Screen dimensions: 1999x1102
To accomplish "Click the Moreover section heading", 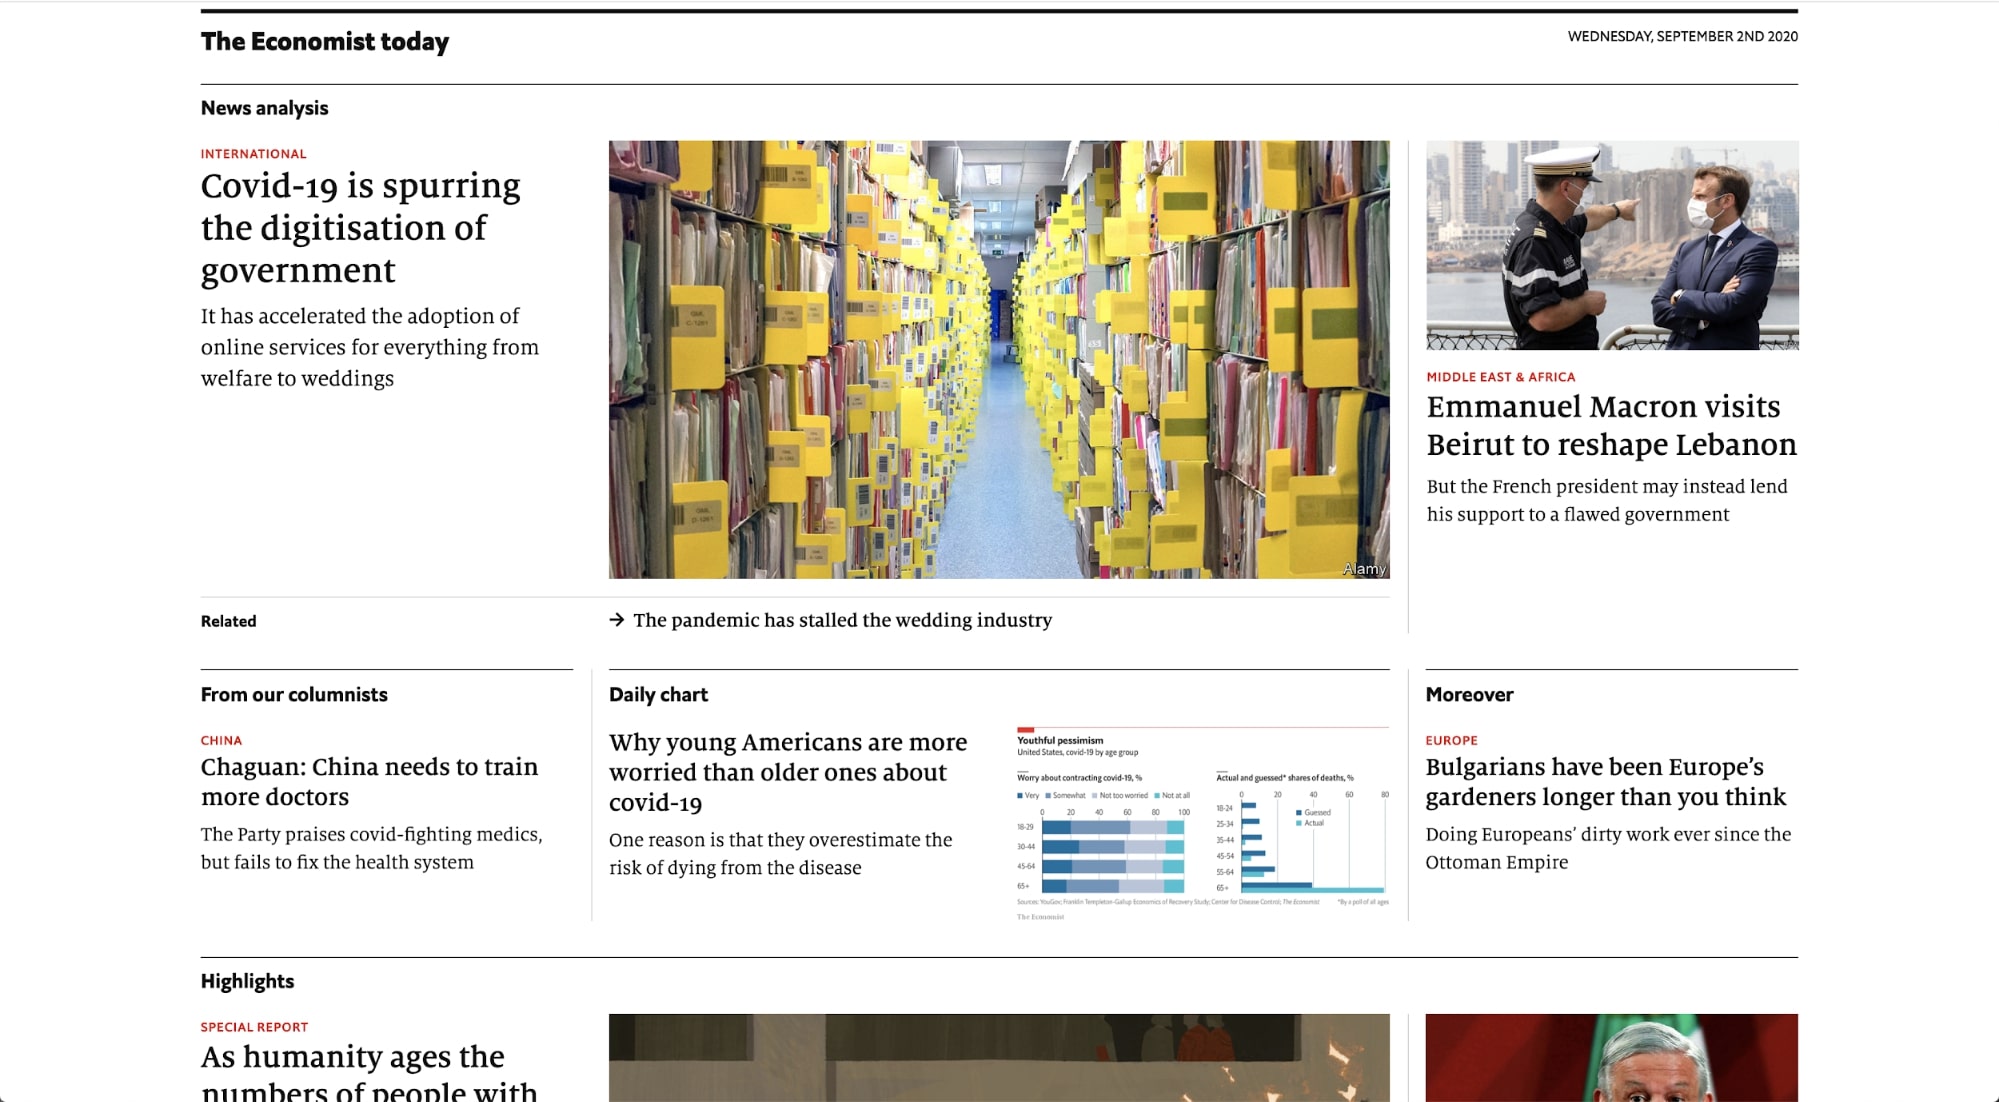I will (1469, 695).
